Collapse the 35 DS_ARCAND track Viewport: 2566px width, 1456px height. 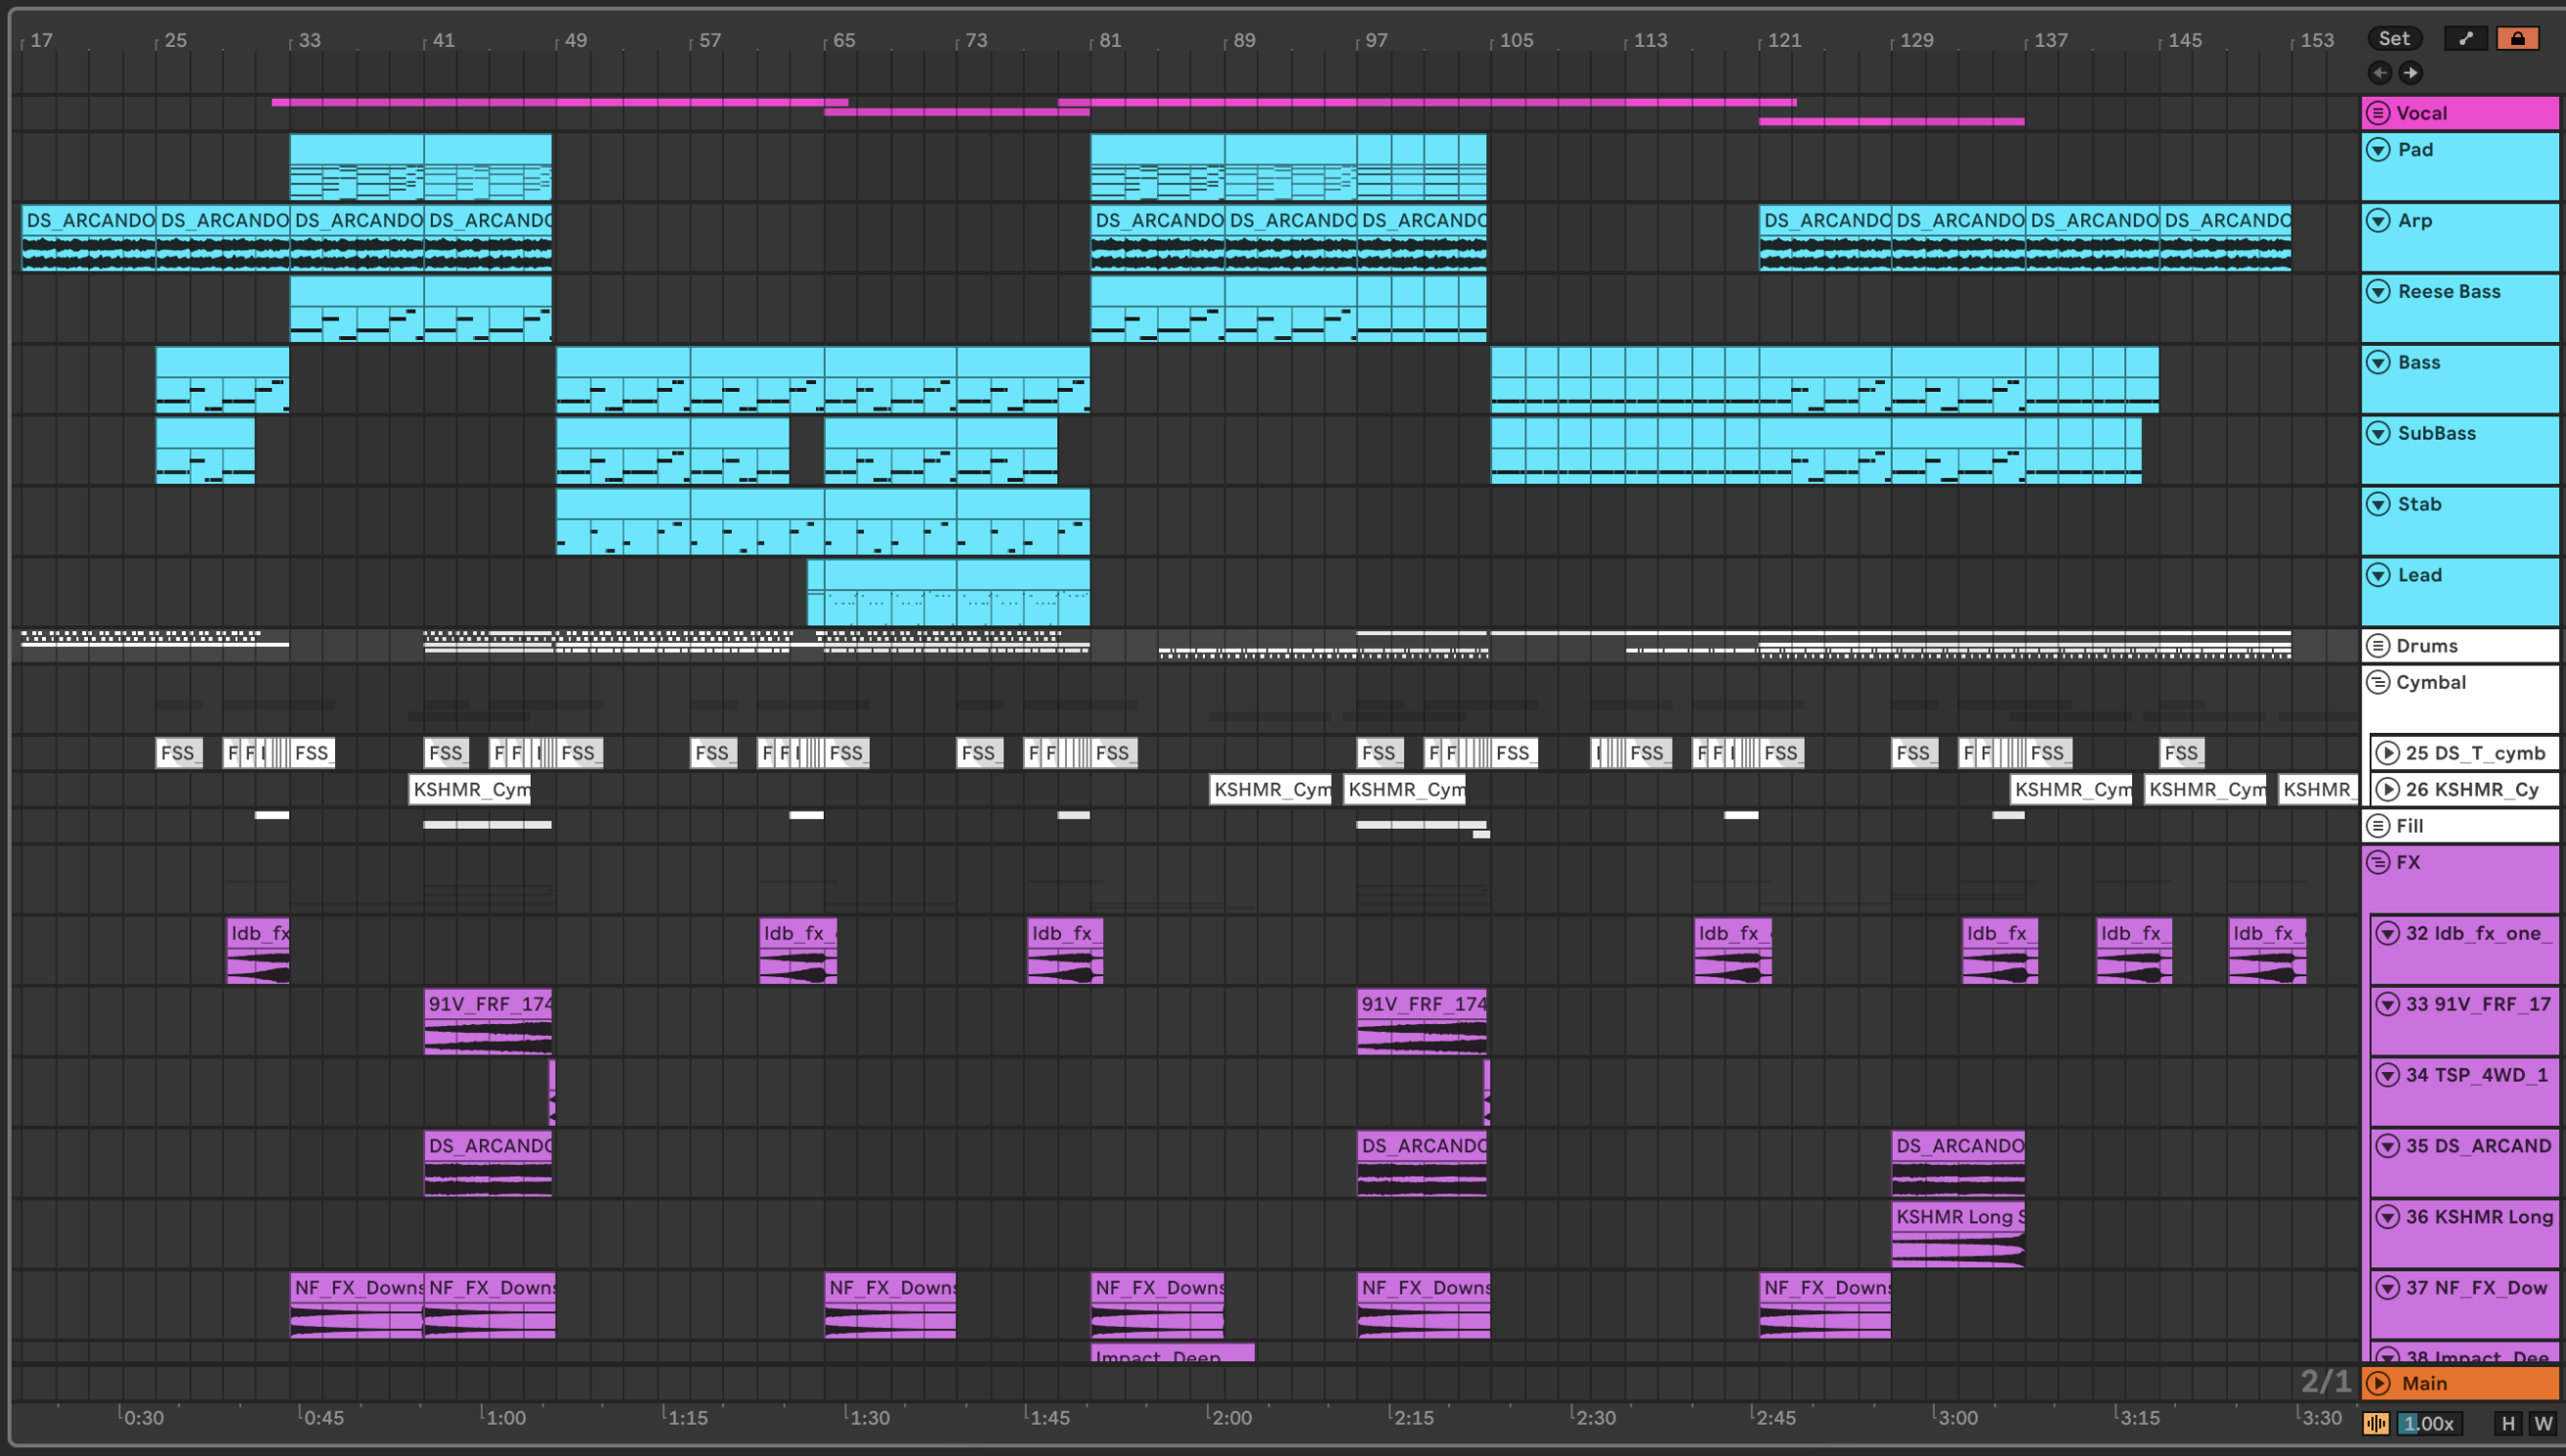[x=2388, y=1146]
